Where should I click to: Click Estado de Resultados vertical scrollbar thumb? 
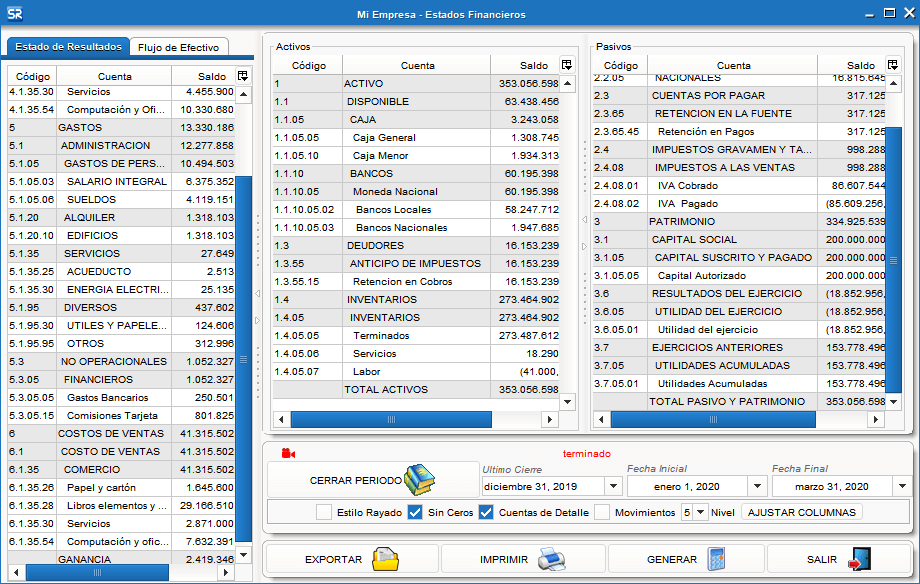pyautogui.click(x=243, y=359)
